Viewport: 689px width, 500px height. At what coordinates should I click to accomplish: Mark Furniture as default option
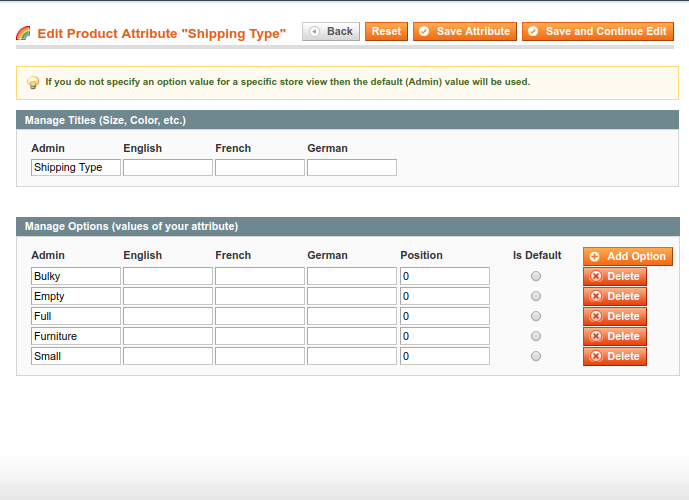click(x=536, y=336)
